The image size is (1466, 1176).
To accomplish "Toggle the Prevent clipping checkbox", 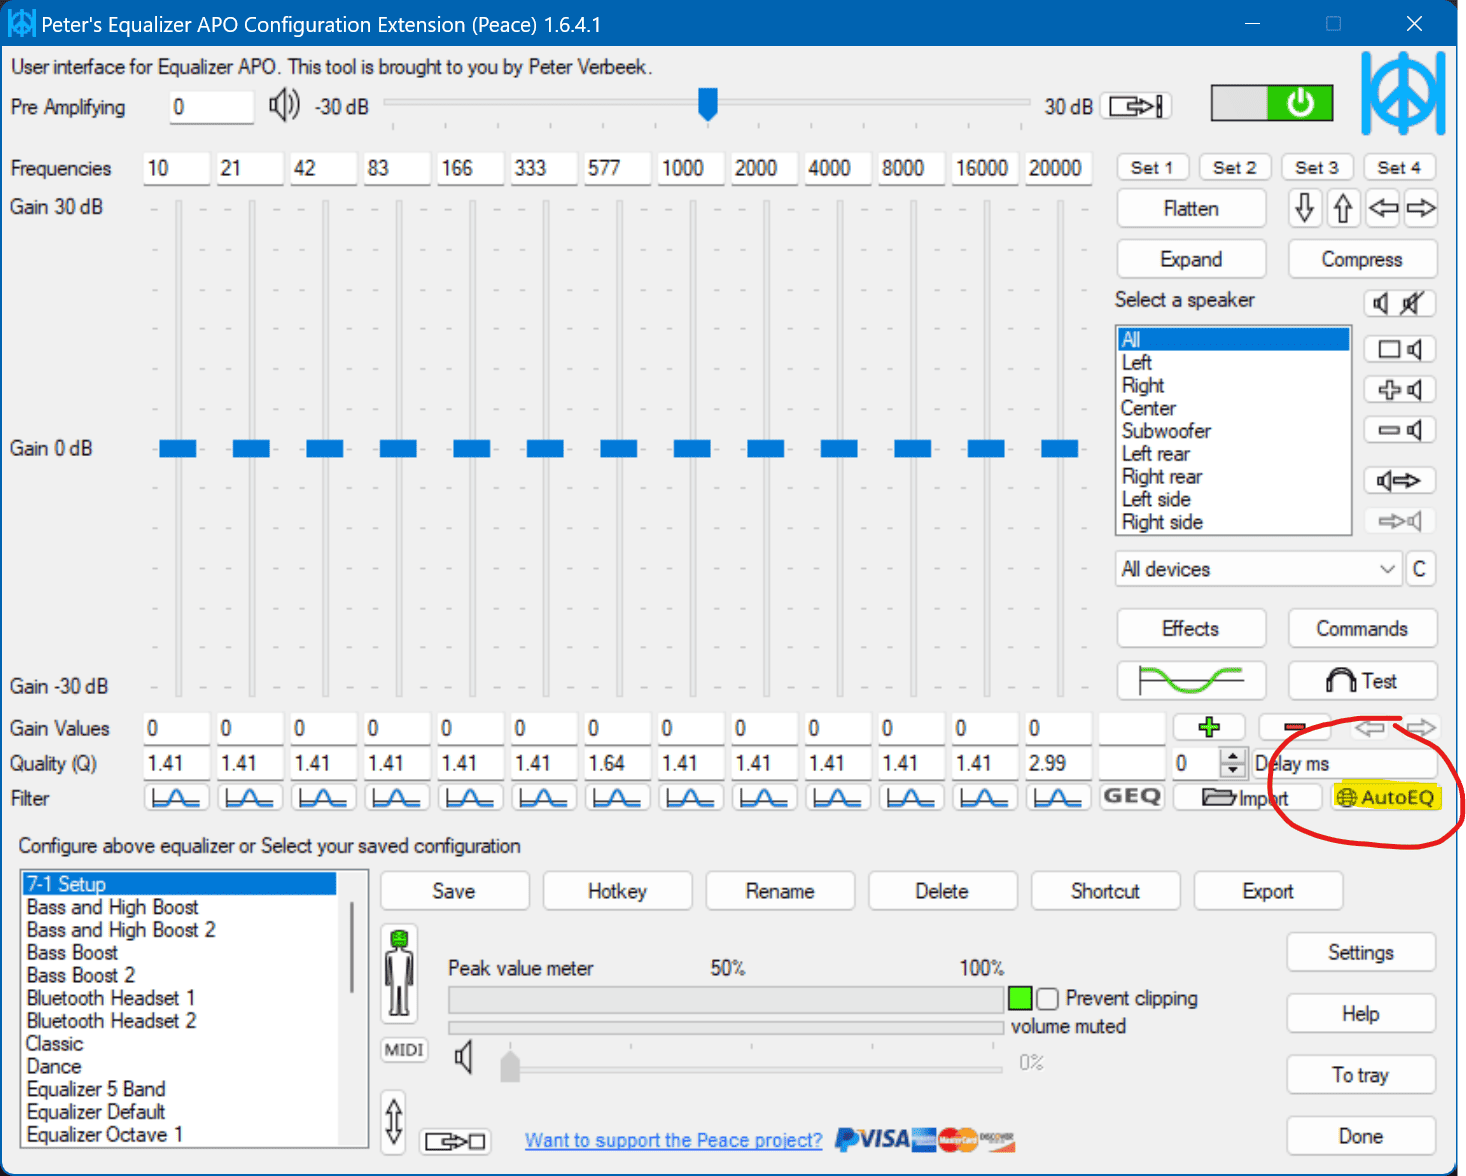I will pyautogui.click(x=1046, y=998).
